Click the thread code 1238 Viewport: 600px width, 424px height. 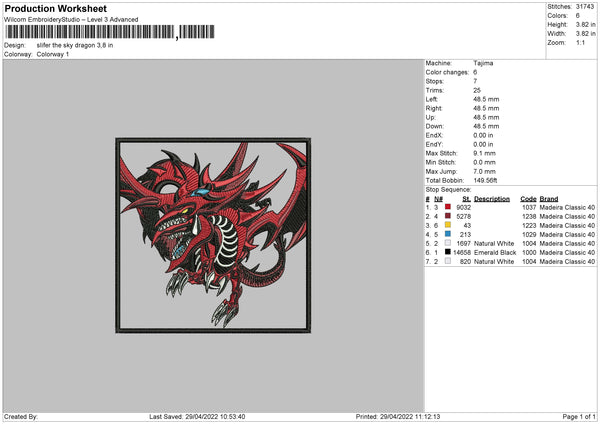529,217
